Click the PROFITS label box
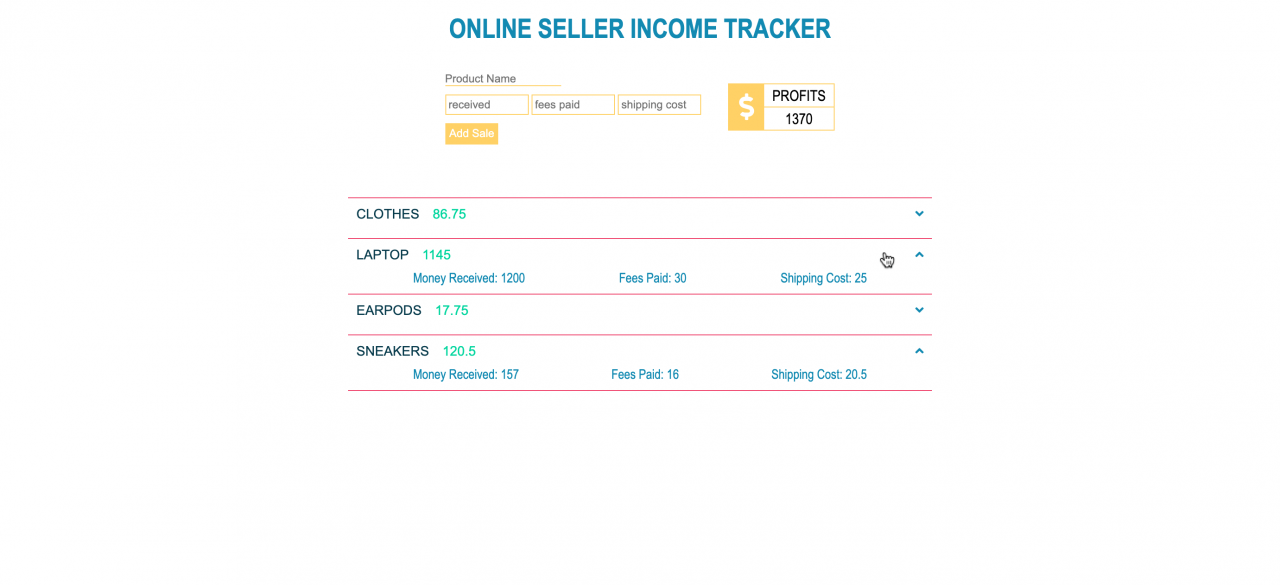Viewport: 1280px width, 585px height. click(798, 96)
